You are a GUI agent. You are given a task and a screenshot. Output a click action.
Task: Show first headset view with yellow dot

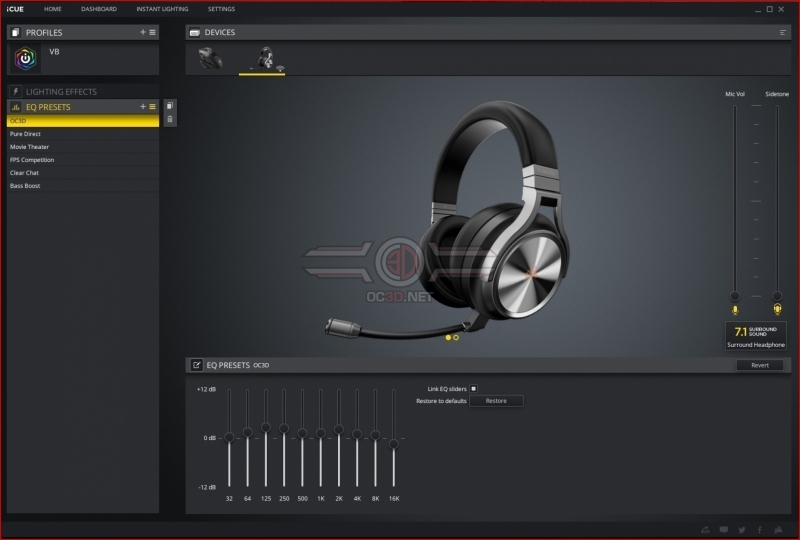(448, 337)
